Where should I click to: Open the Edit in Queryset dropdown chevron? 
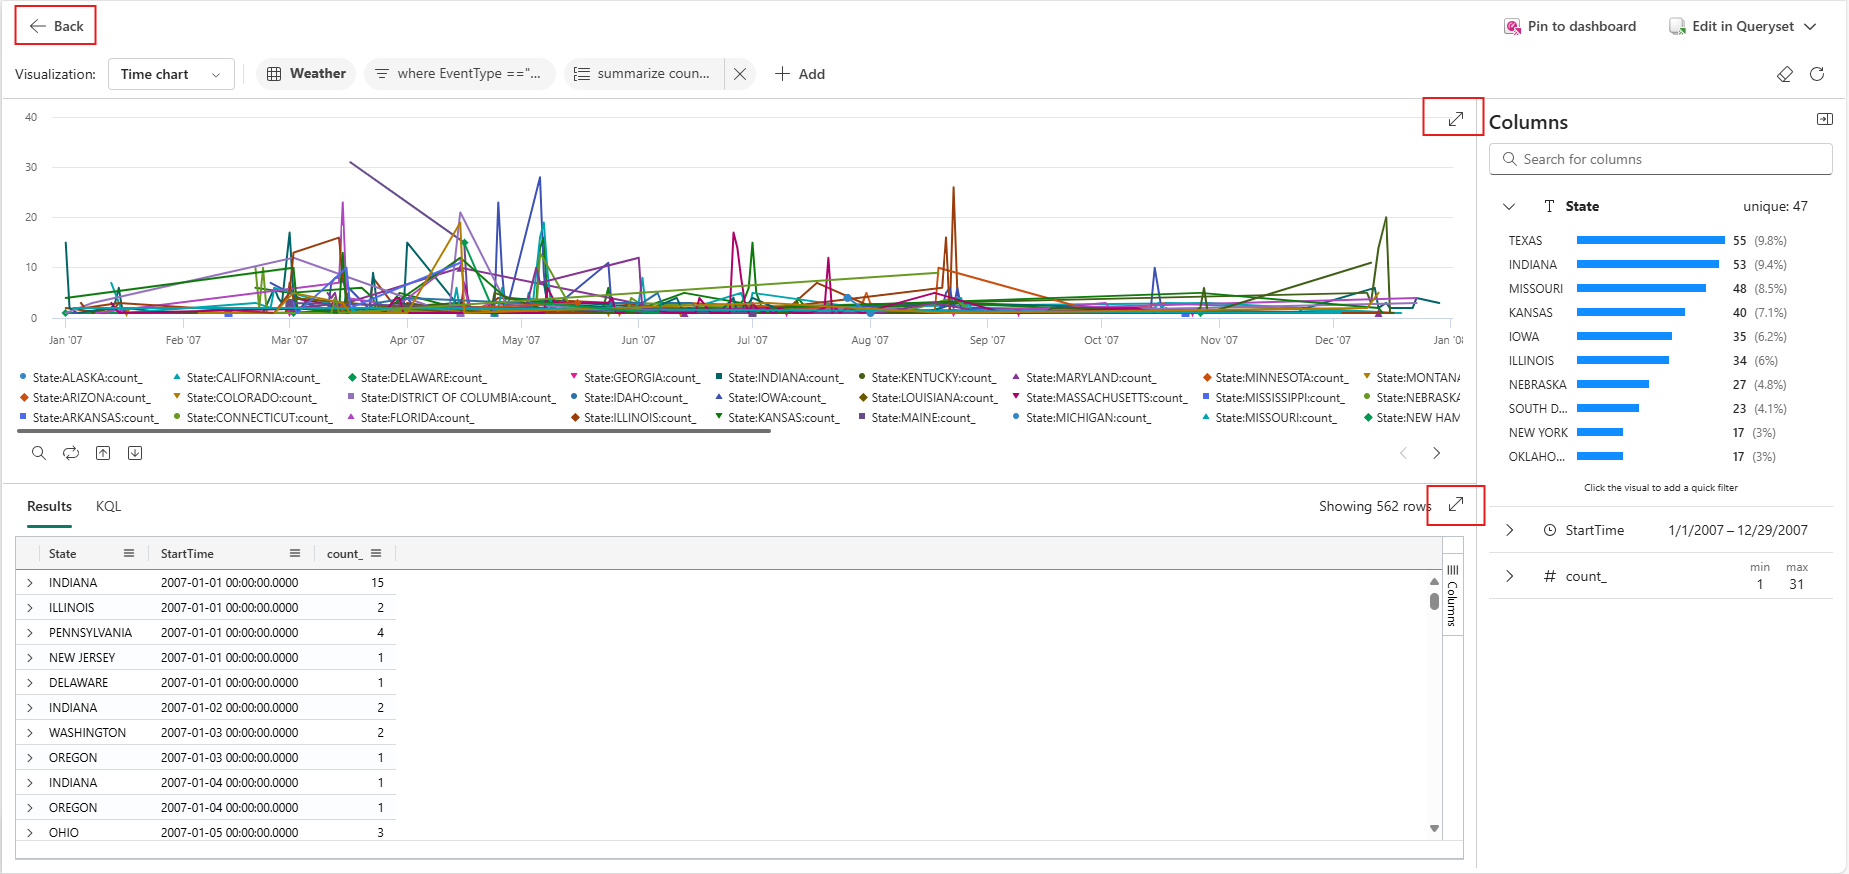[x=1810, y=26]
